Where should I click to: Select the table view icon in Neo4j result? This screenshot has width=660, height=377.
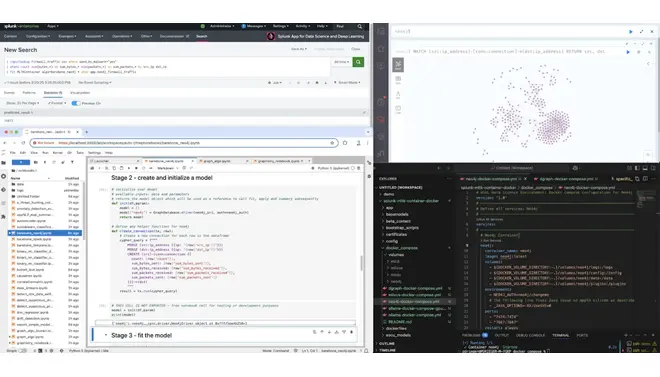[x=398, y=79]
